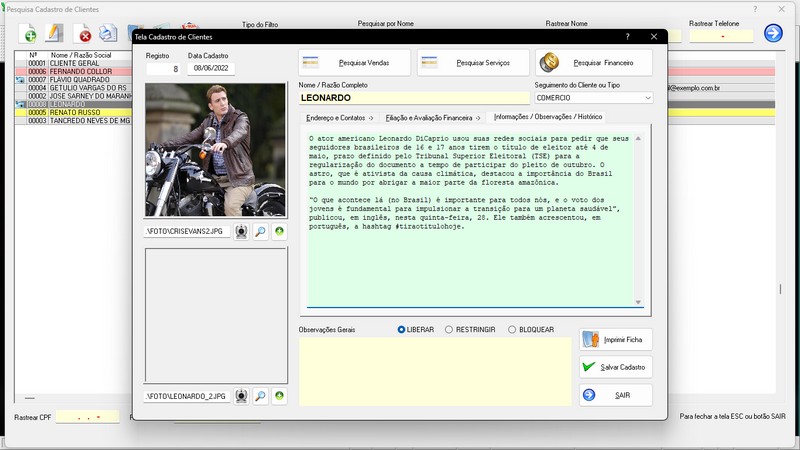Click the green add icon next to LEONARDO_2.JPG
The image size is (800, 450).
[x=279, y=396]
